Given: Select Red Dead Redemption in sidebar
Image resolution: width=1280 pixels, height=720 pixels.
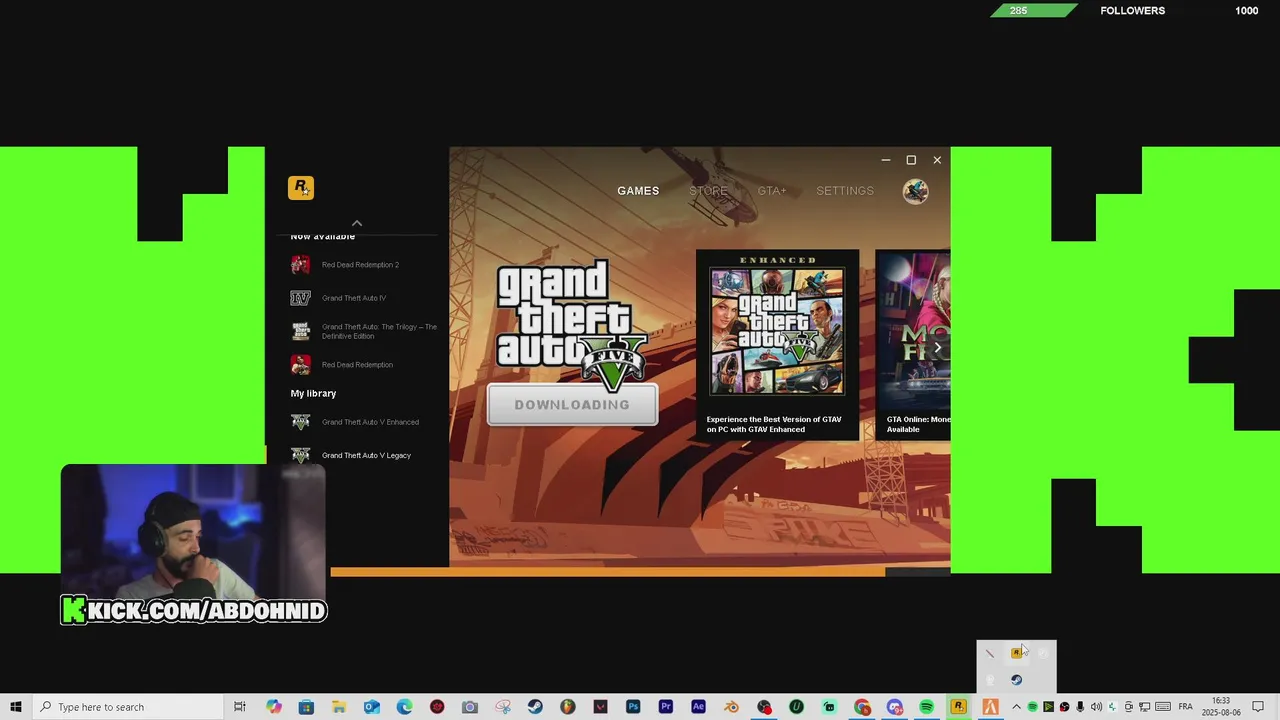Looking at the screenshot, I should point(357,365).
